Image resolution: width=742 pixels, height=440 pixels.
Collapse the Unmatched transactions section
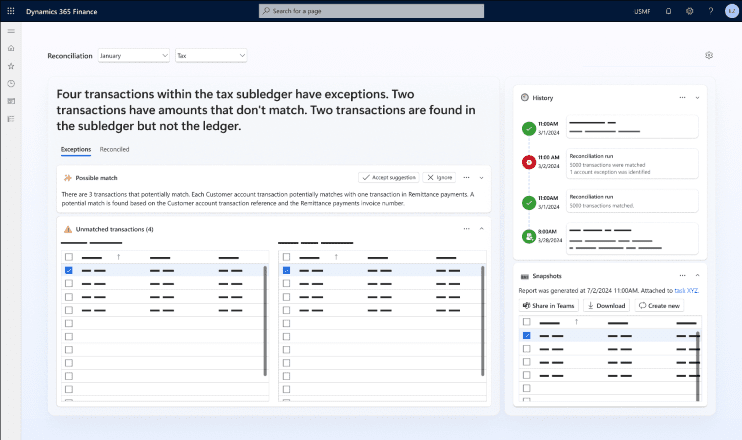482,229
